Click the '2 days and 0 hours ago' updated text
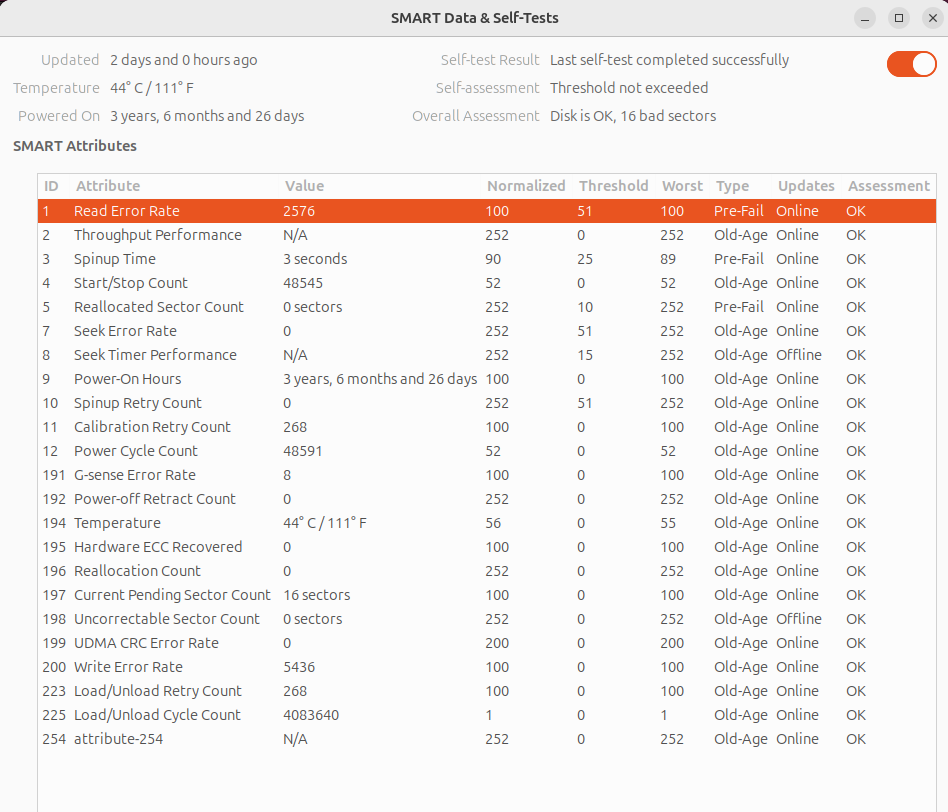 [x=184, y=60]
